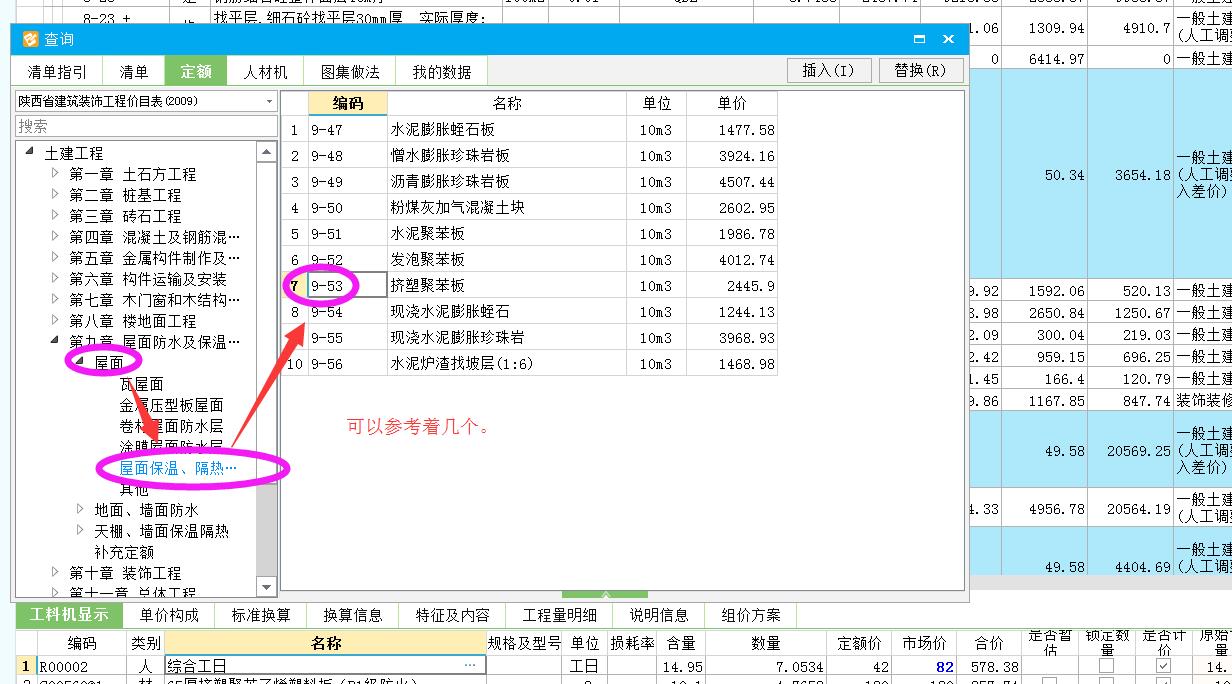
Task: Click the 搜索 search field
Action: click(x=146, y=126)
